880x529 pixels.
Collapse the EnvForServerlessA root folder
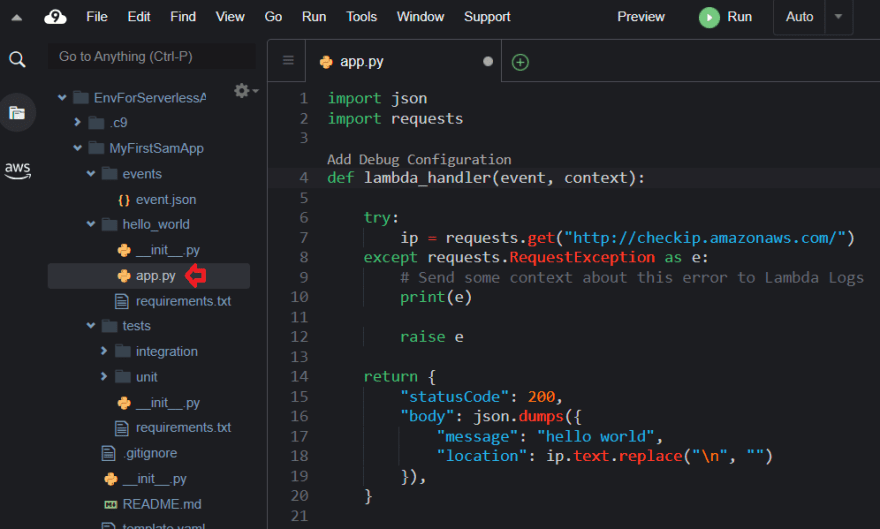[62, 98]
